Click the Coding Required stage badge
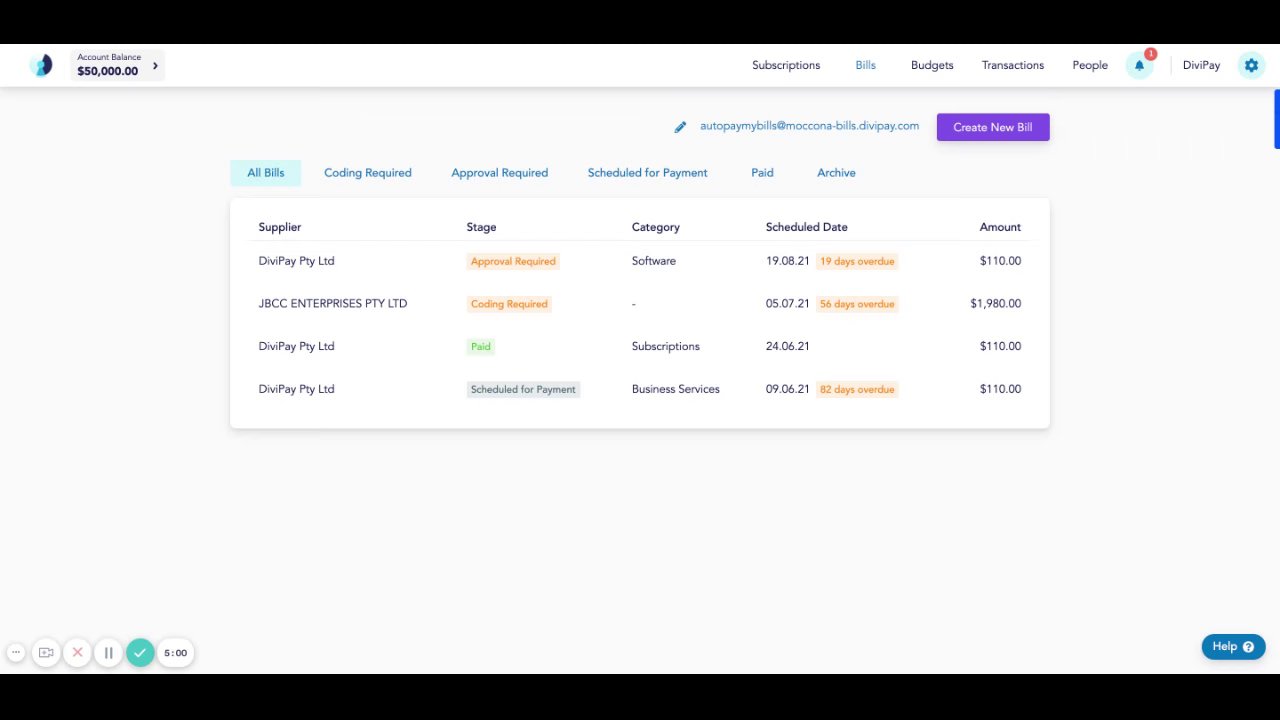The height and width of the screenshot is (720, 1280). 509,304
